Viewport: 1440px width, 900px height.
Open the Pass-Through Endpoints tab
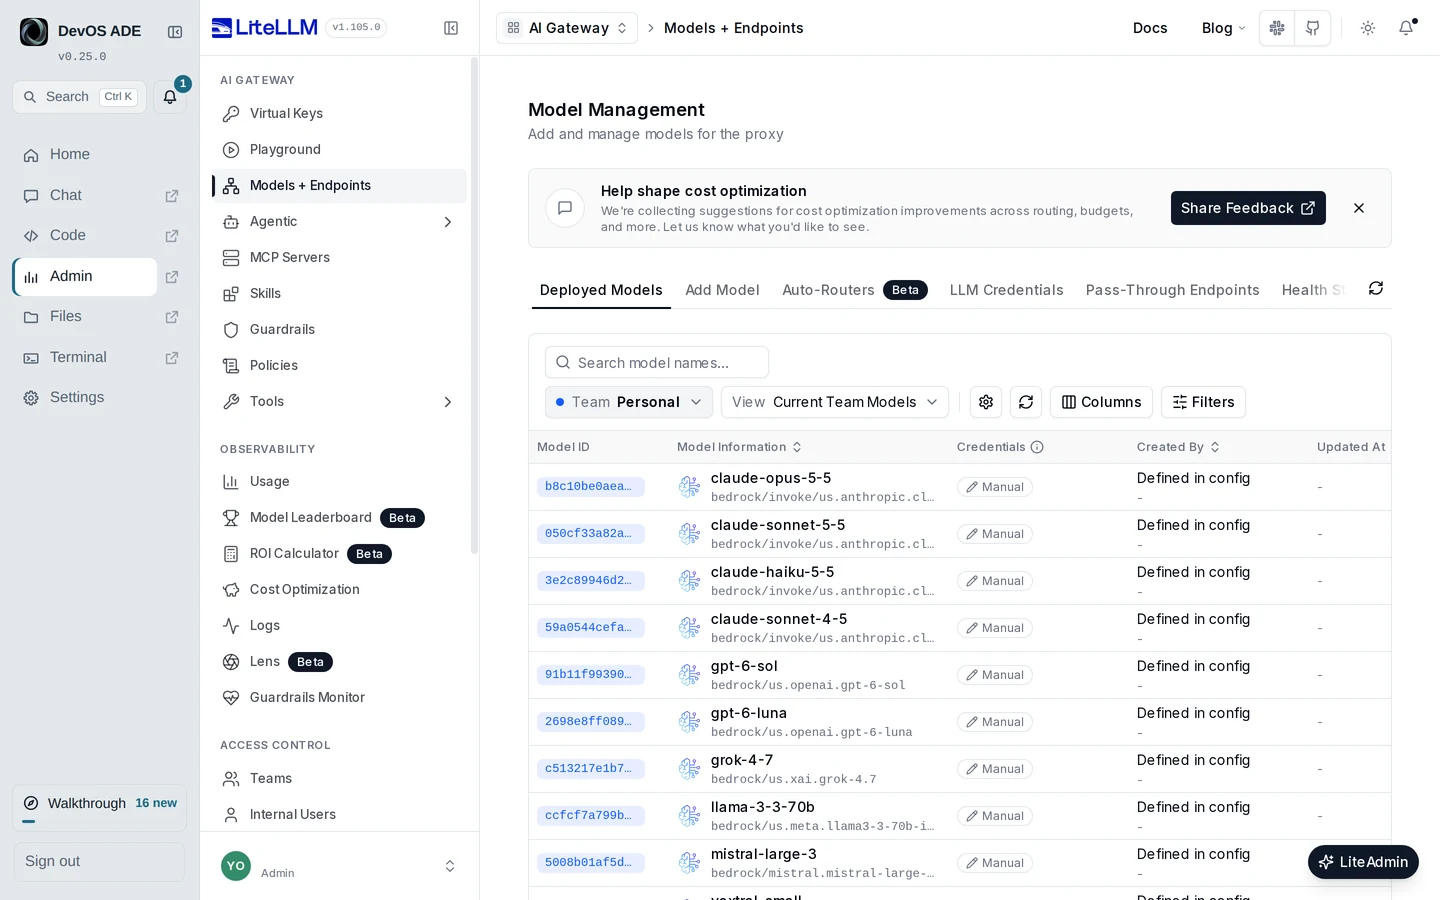click(x=1172, y=290)
